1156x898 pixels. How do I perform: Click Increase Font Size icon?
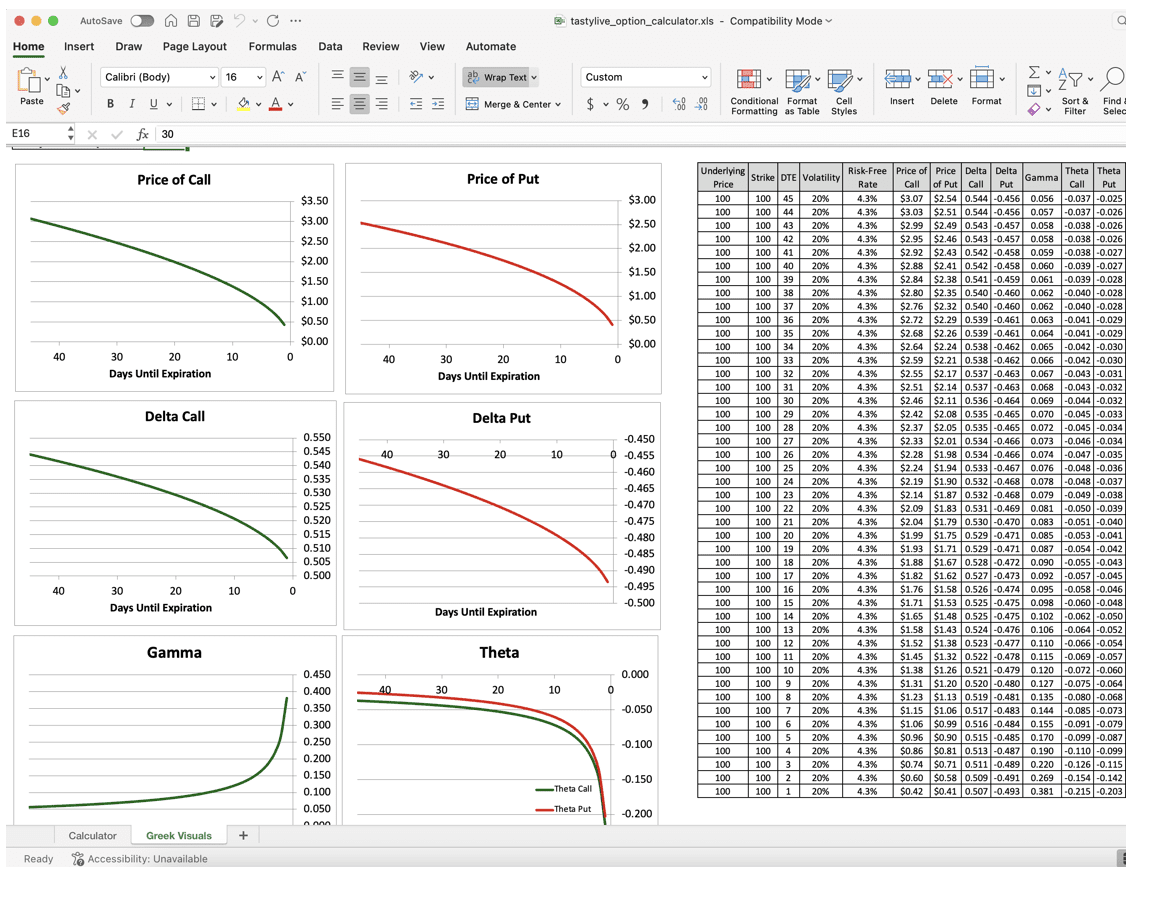tap(278, 77)
